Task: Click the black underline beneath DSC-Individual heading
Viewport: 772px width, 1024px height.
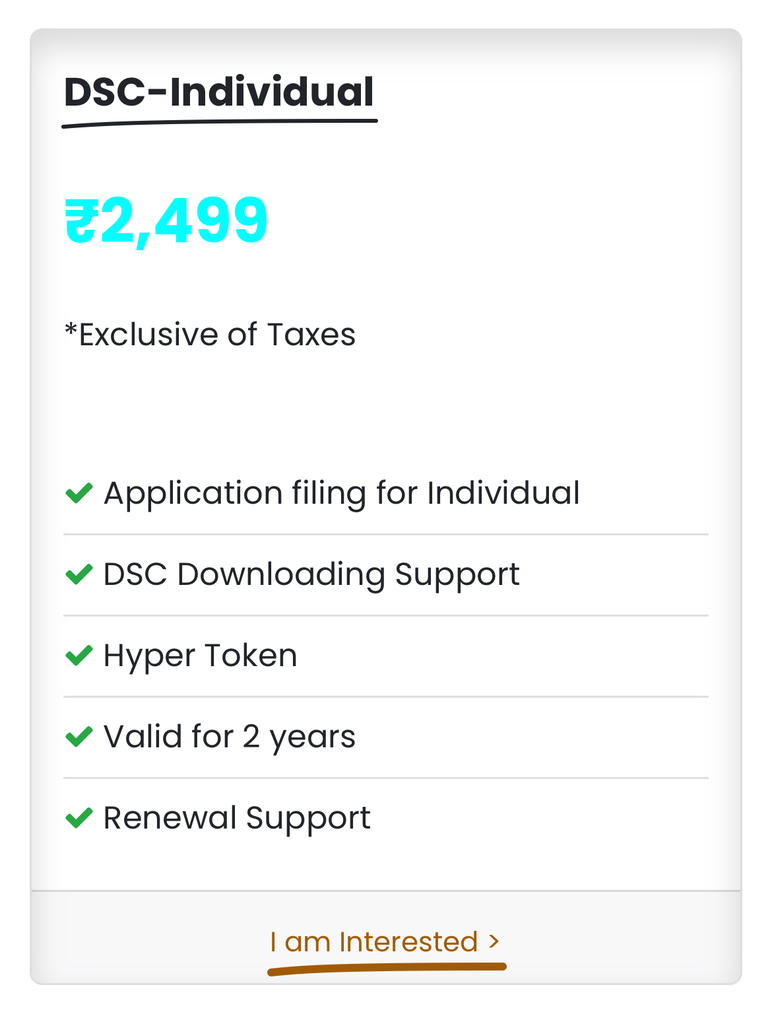Action: (x=220, y=123)
